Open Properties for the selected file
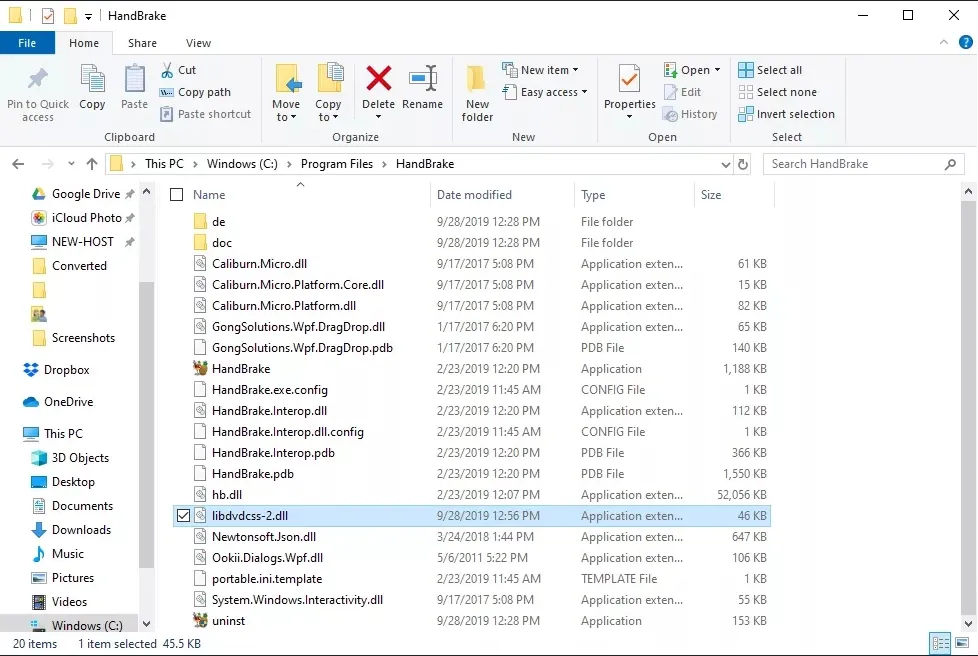The width and height of the screenshot is (978, 656). (629, 91)
